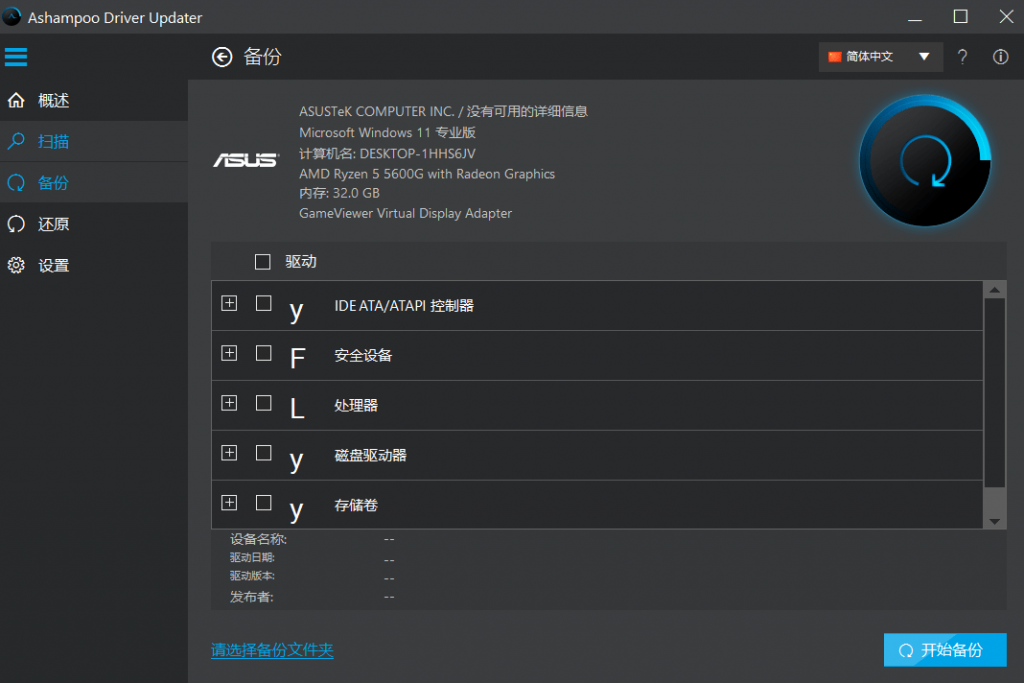Click the driver list scrollbar down arrow
1024x683 pixels.
(994, 521)
